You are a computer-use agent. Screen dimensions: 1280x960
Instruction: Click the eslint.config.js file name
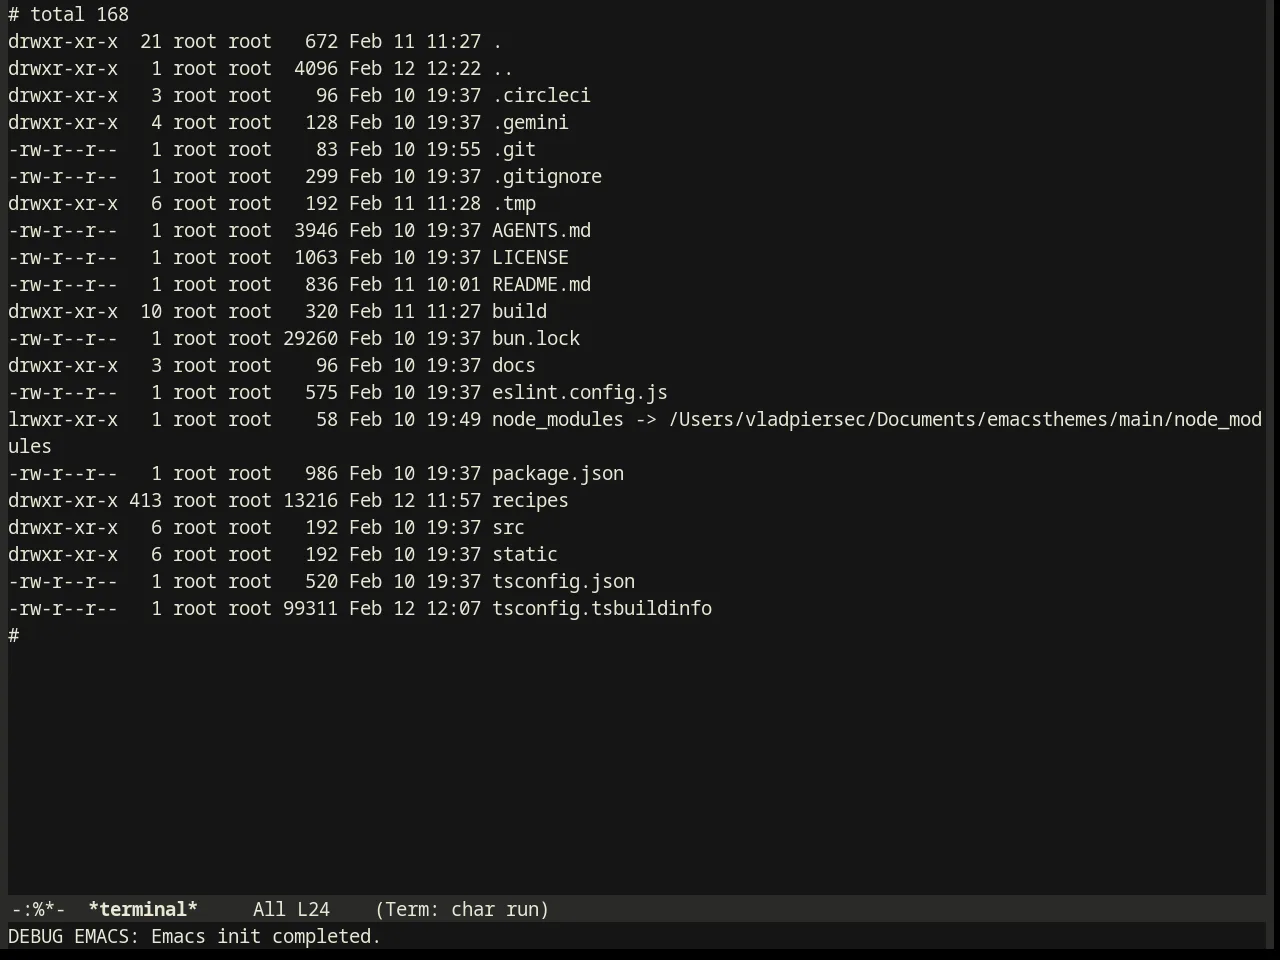[x=580, y=392]
